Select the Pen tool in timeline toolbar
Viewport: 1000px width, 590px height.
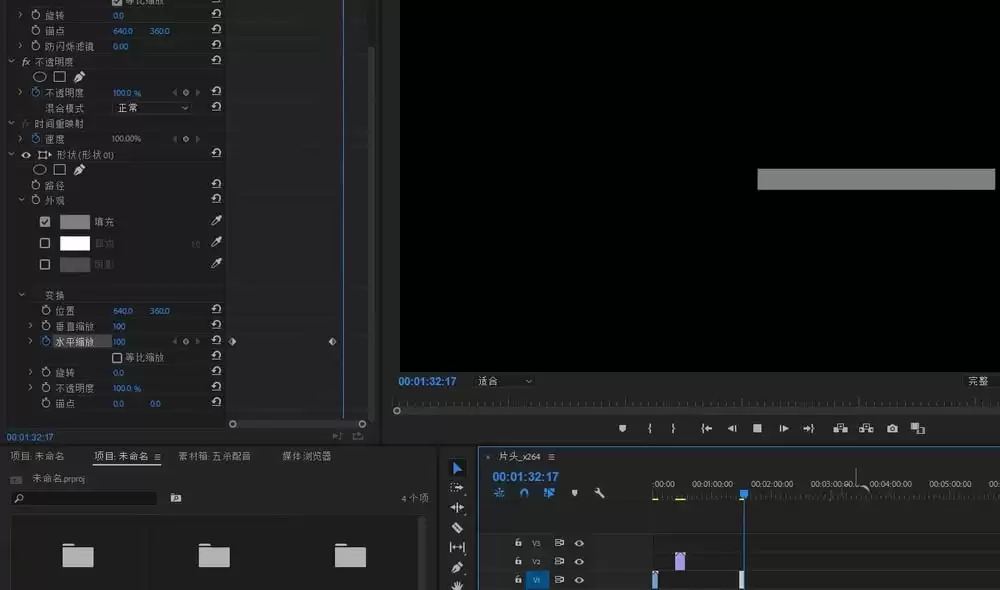tap(457, 567)
